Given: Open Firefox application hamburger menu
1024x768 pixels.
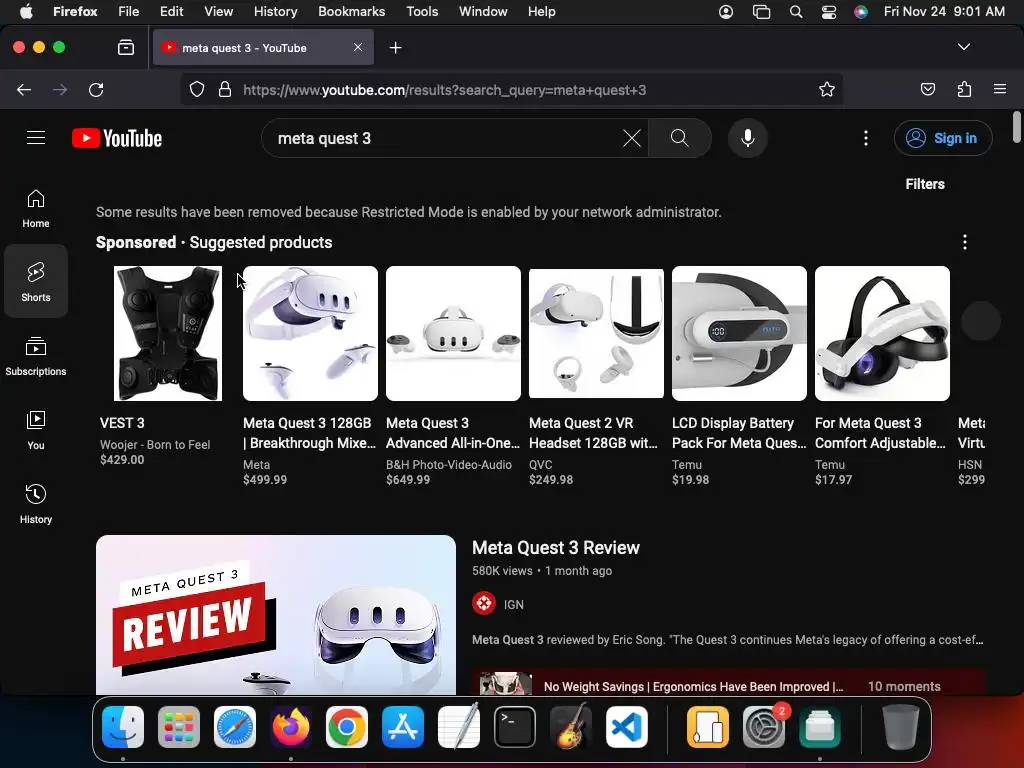Looking at the screenshot, I should tap(1000, 89).
